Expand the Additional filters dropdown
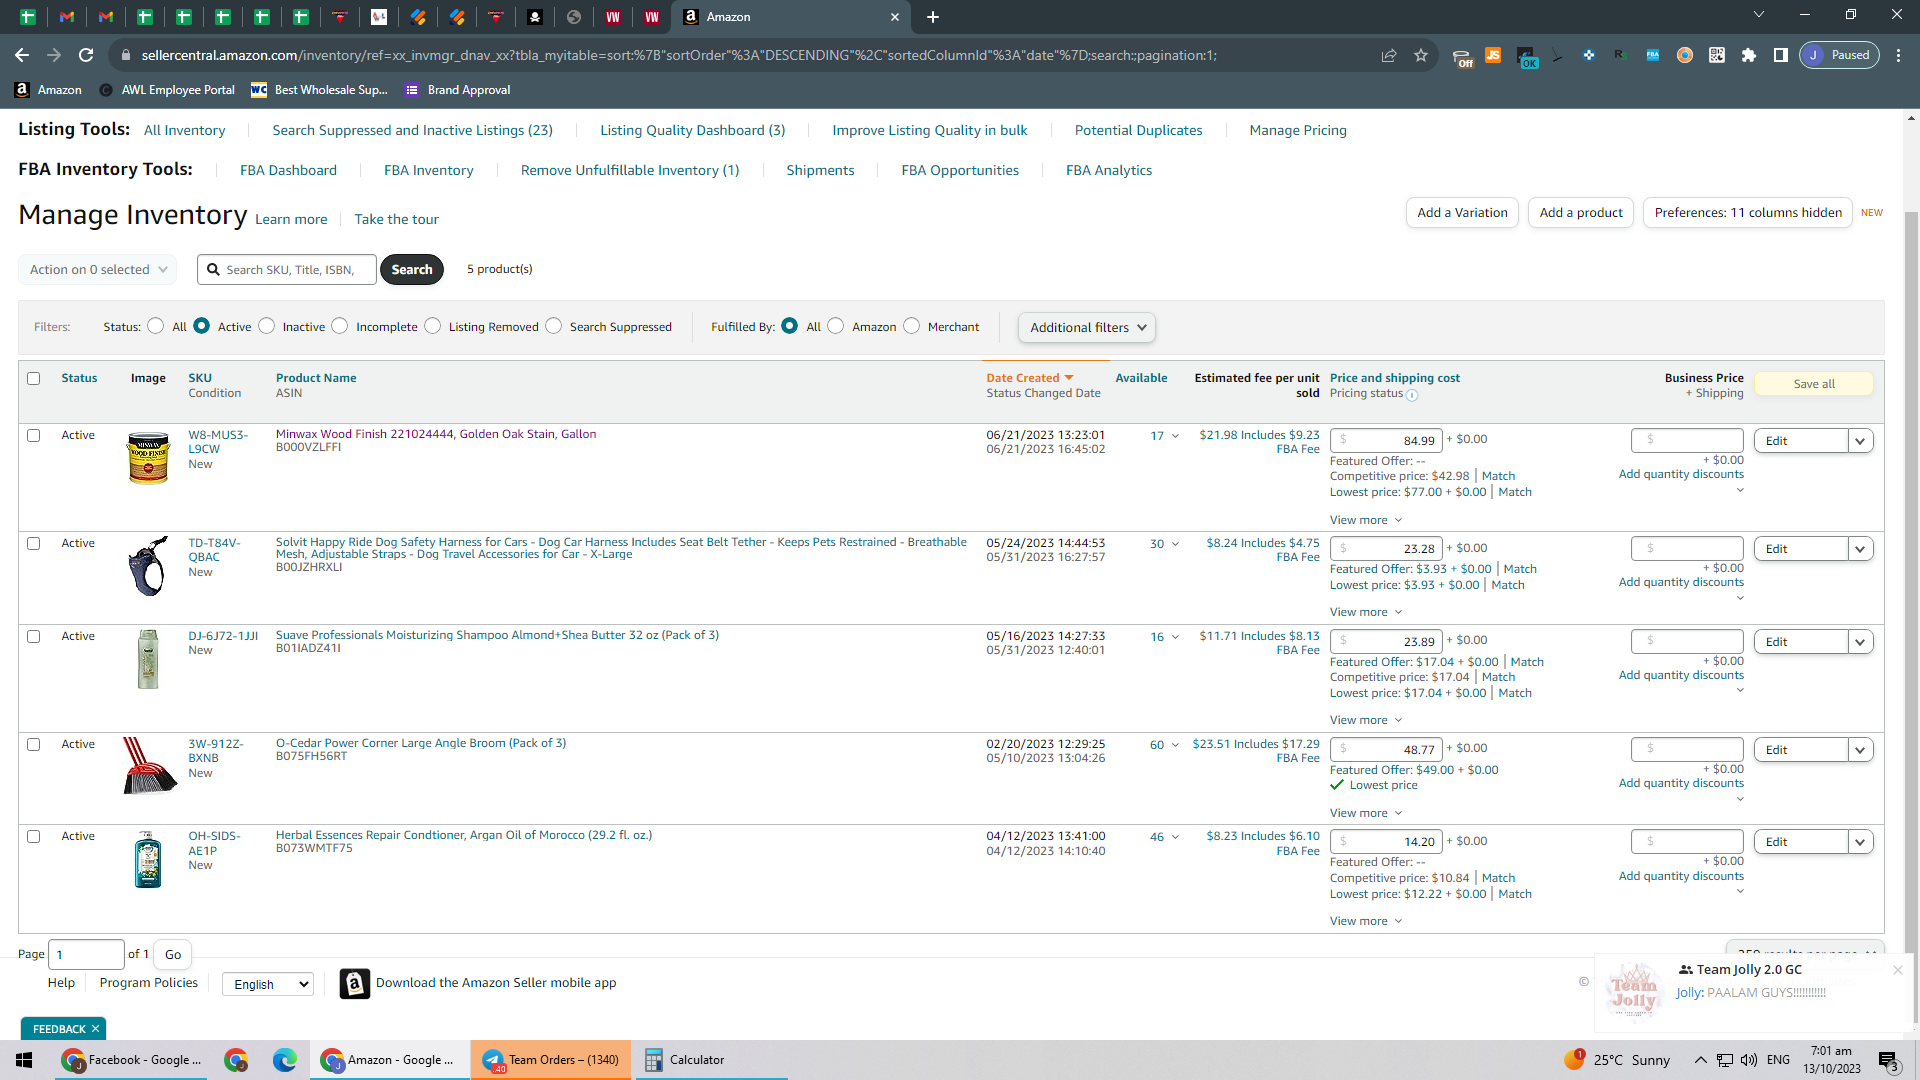This screenshot has width=1920, height=1080. [x=1087, y=328]
